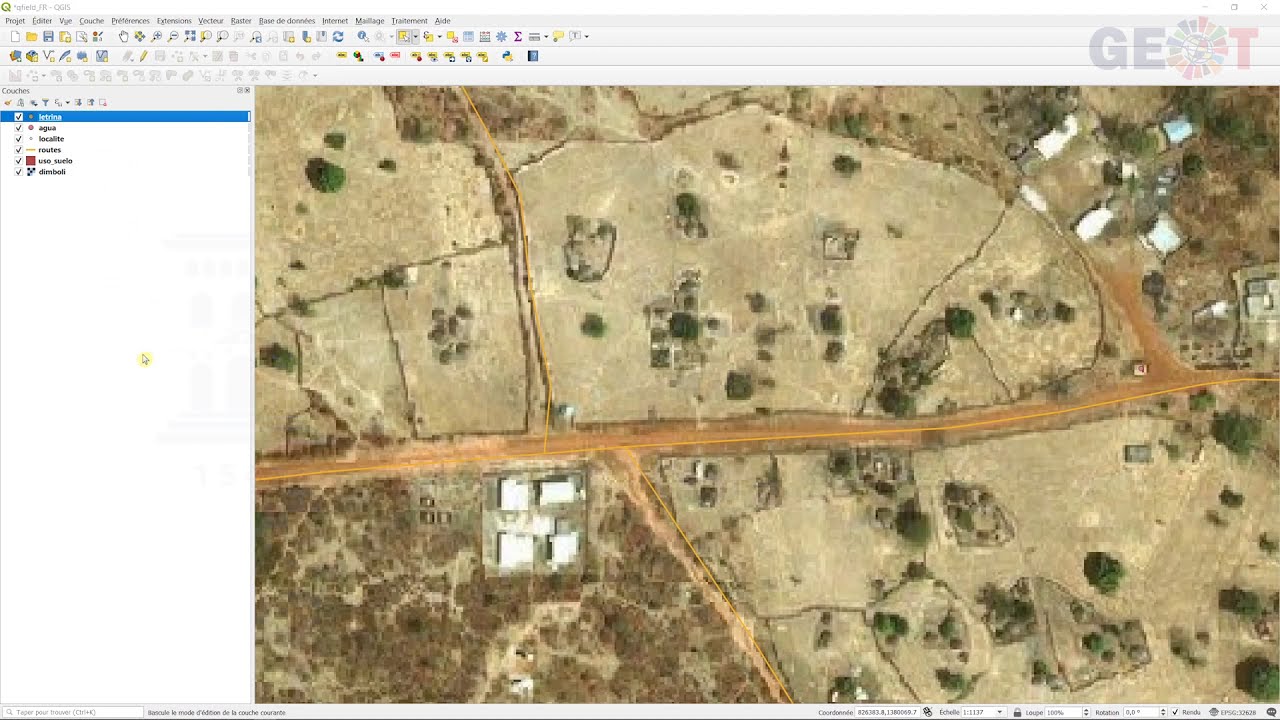Viewport: 1280px width, 720px height.
Task: Select the routes layer name
Action: [50, 150]
